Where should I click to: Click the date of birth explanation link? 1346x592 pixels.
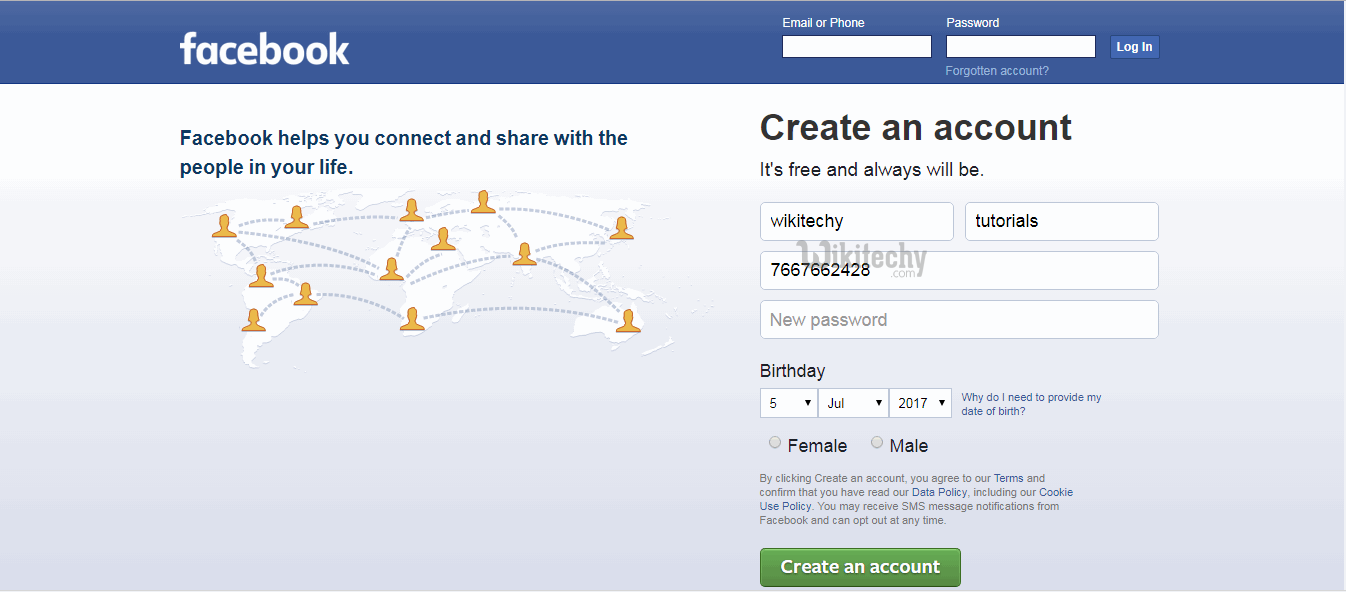click(1031, 404)
